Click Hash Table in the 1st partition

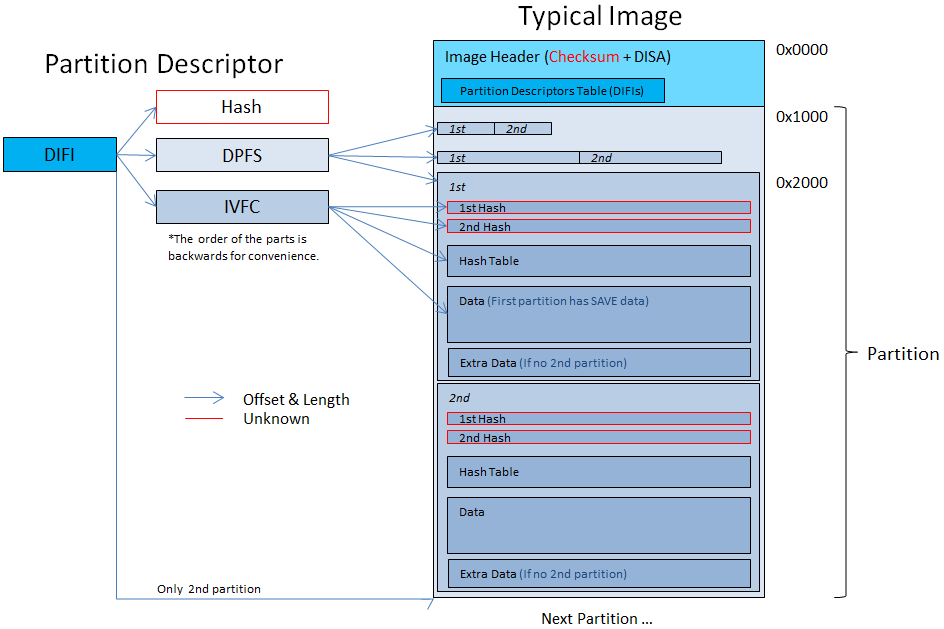tap(598, 261)
